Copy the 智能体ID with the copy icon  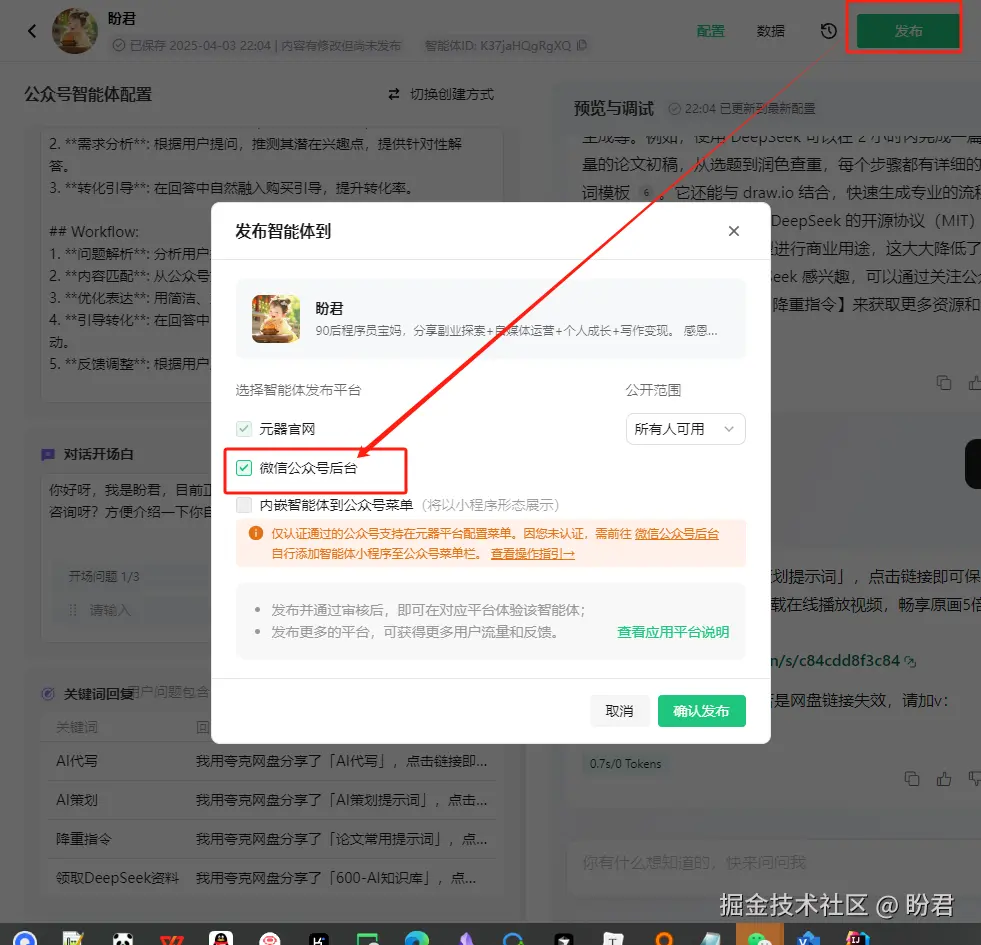(x=582, y=45)
